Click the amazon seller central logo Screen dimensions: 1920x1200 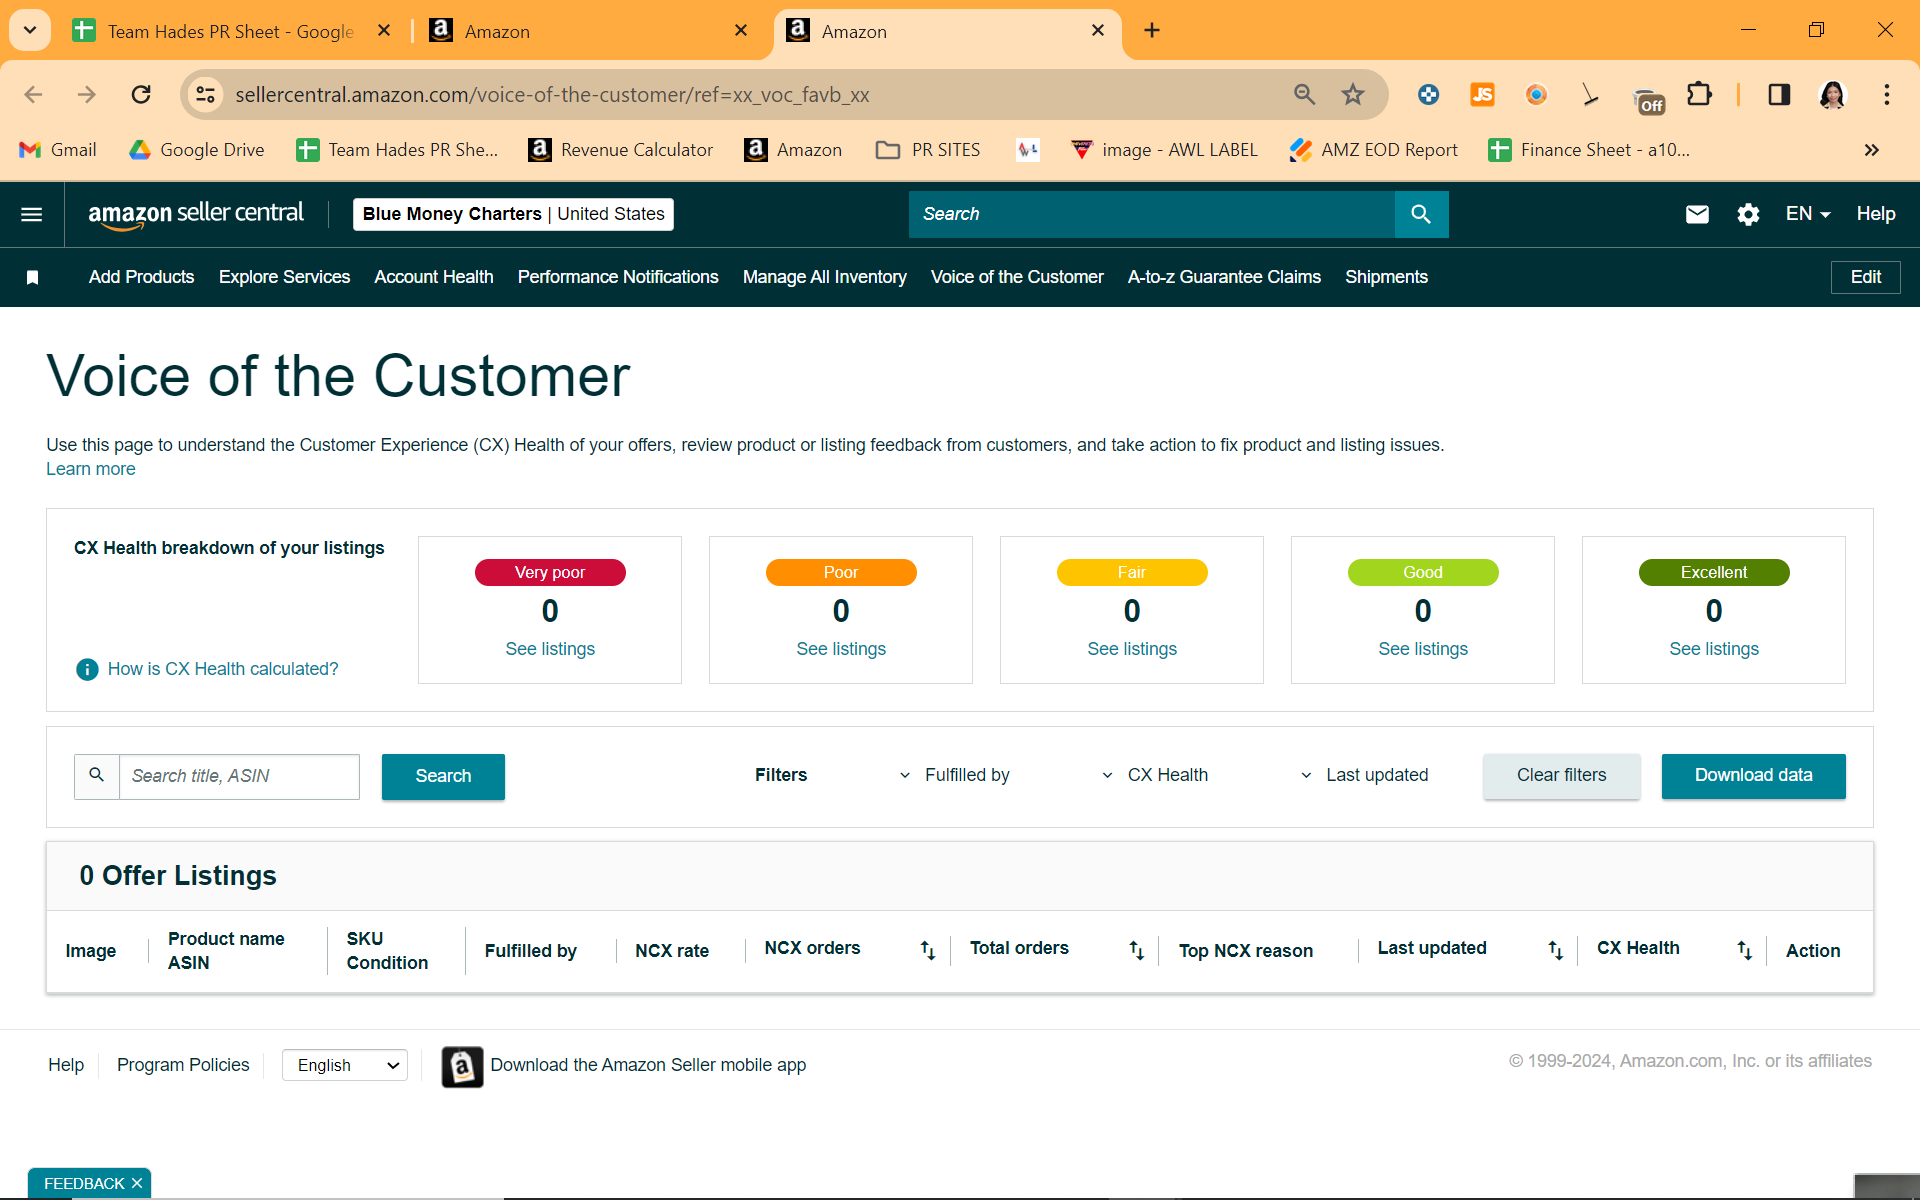196,214
